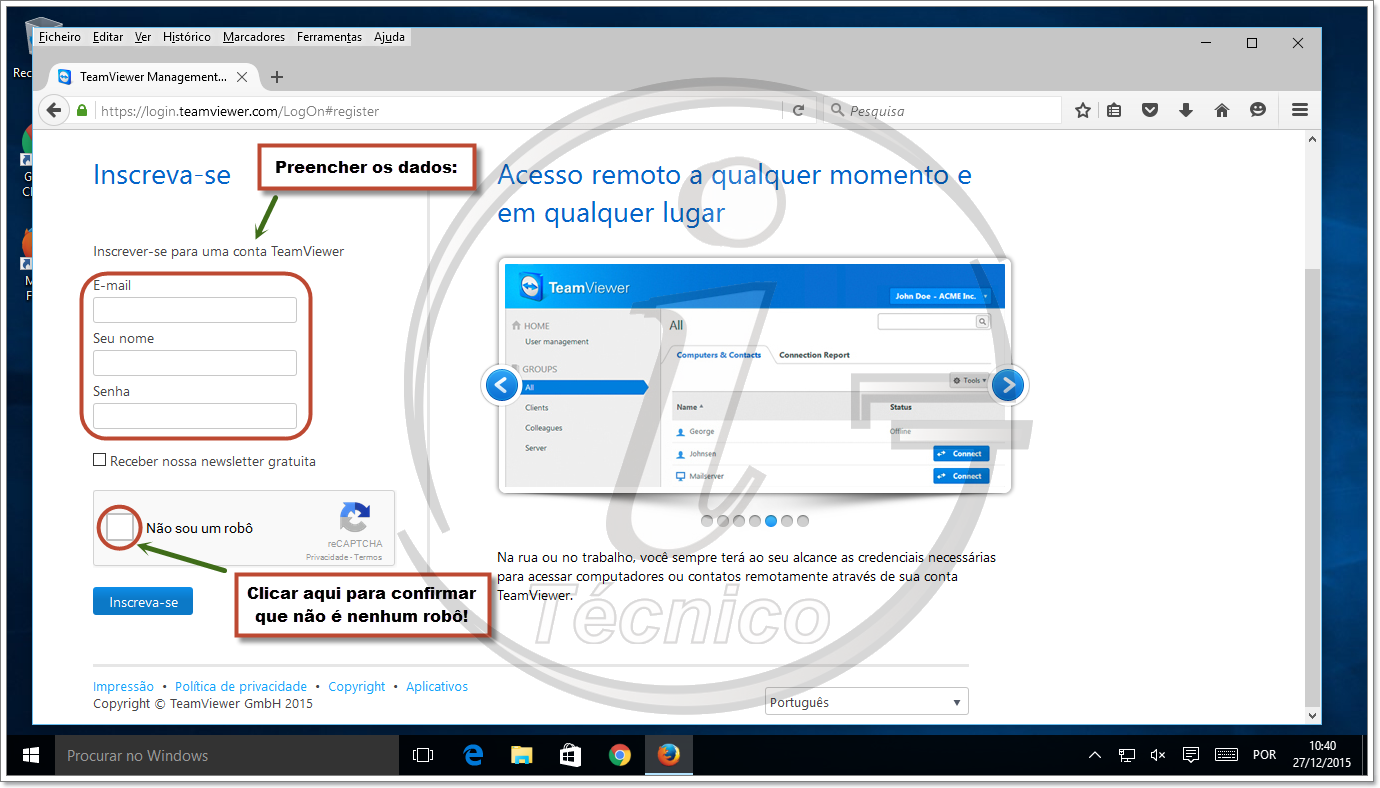Open the Firefox downloads panel
This screenshot has width=1380, height=788.
point(1186,110)
